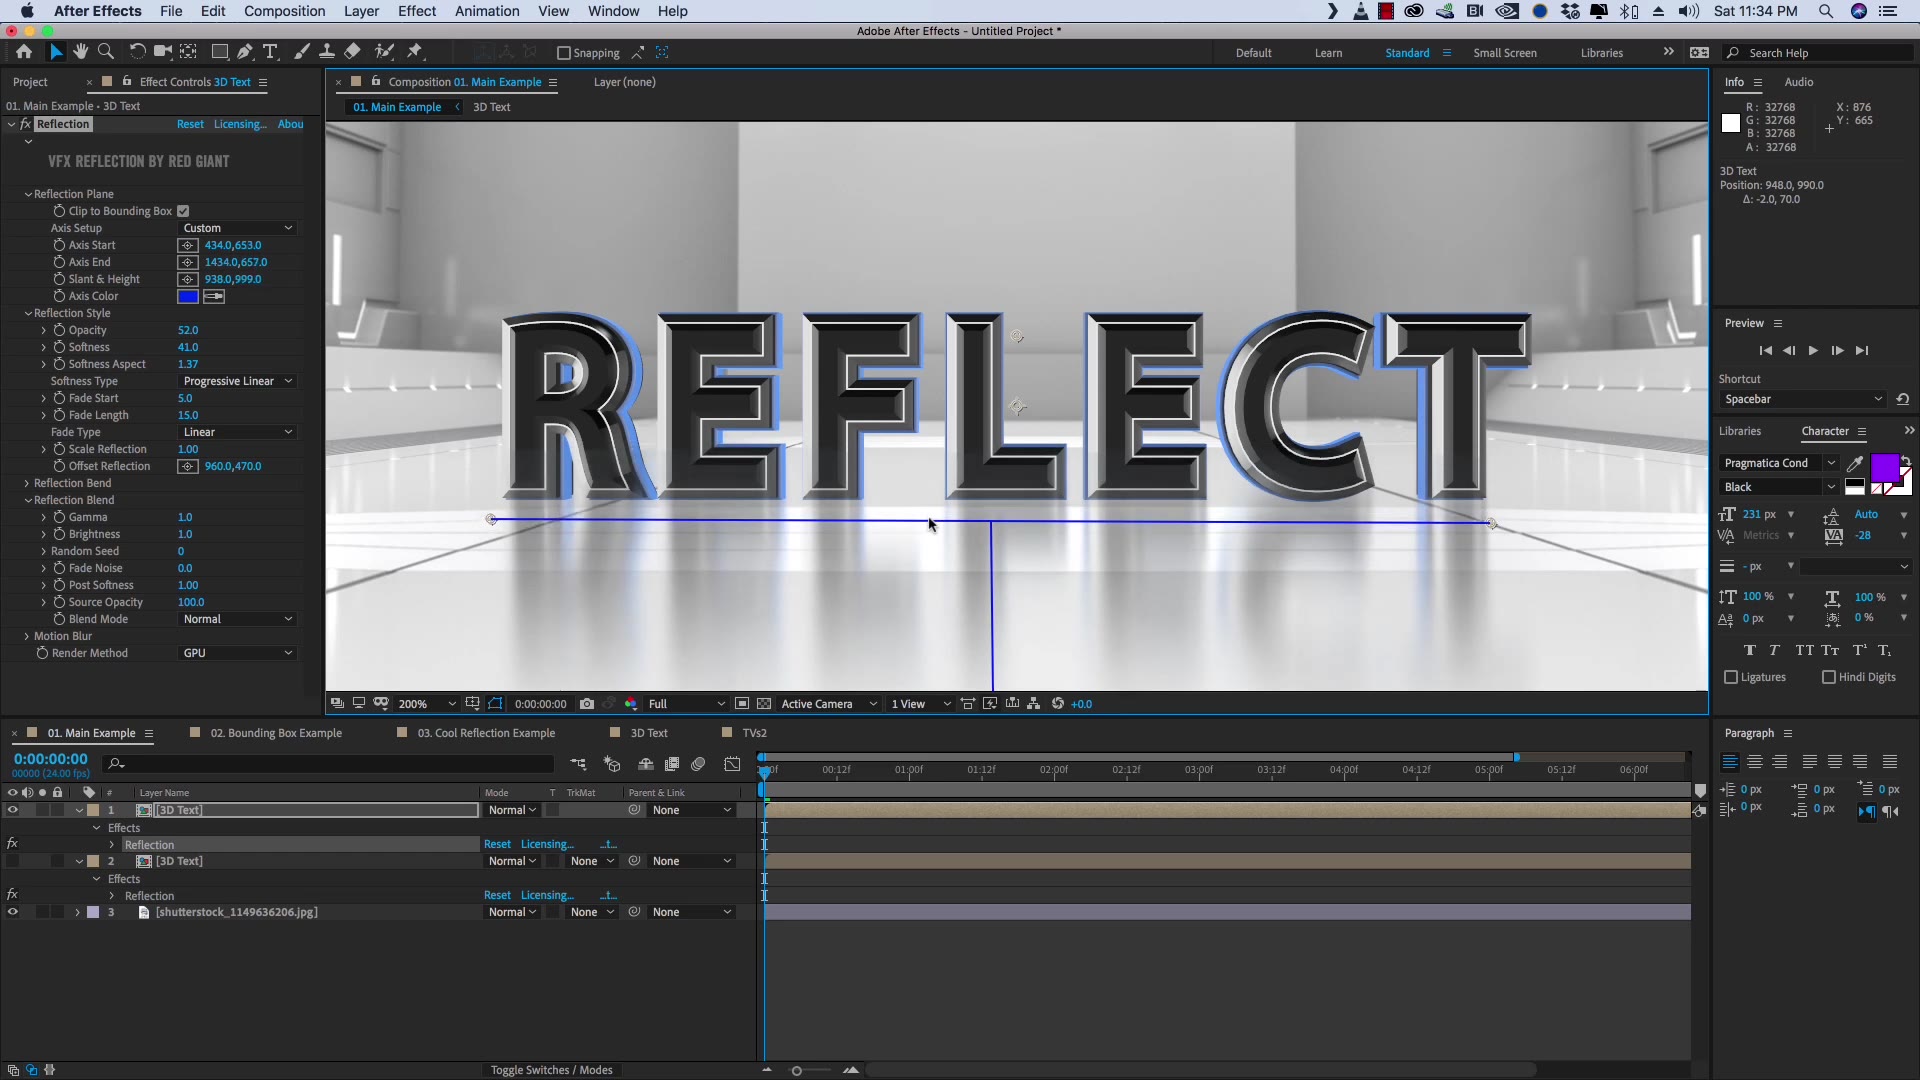Open the Composition menu
Image resolution: width=1920 pixels, height=1080 pixels.
pos(284,11)
